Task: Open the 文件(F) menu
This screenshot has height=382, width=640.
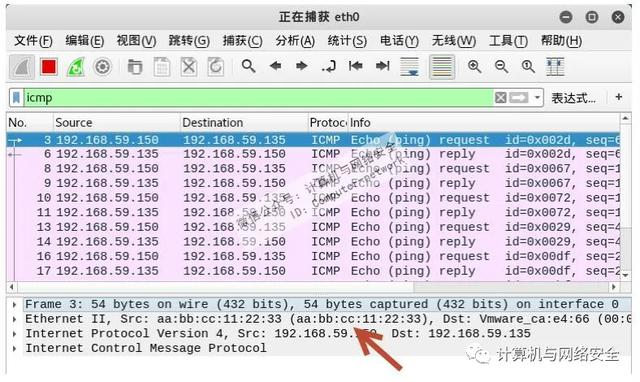Action: tap(33, 41)
